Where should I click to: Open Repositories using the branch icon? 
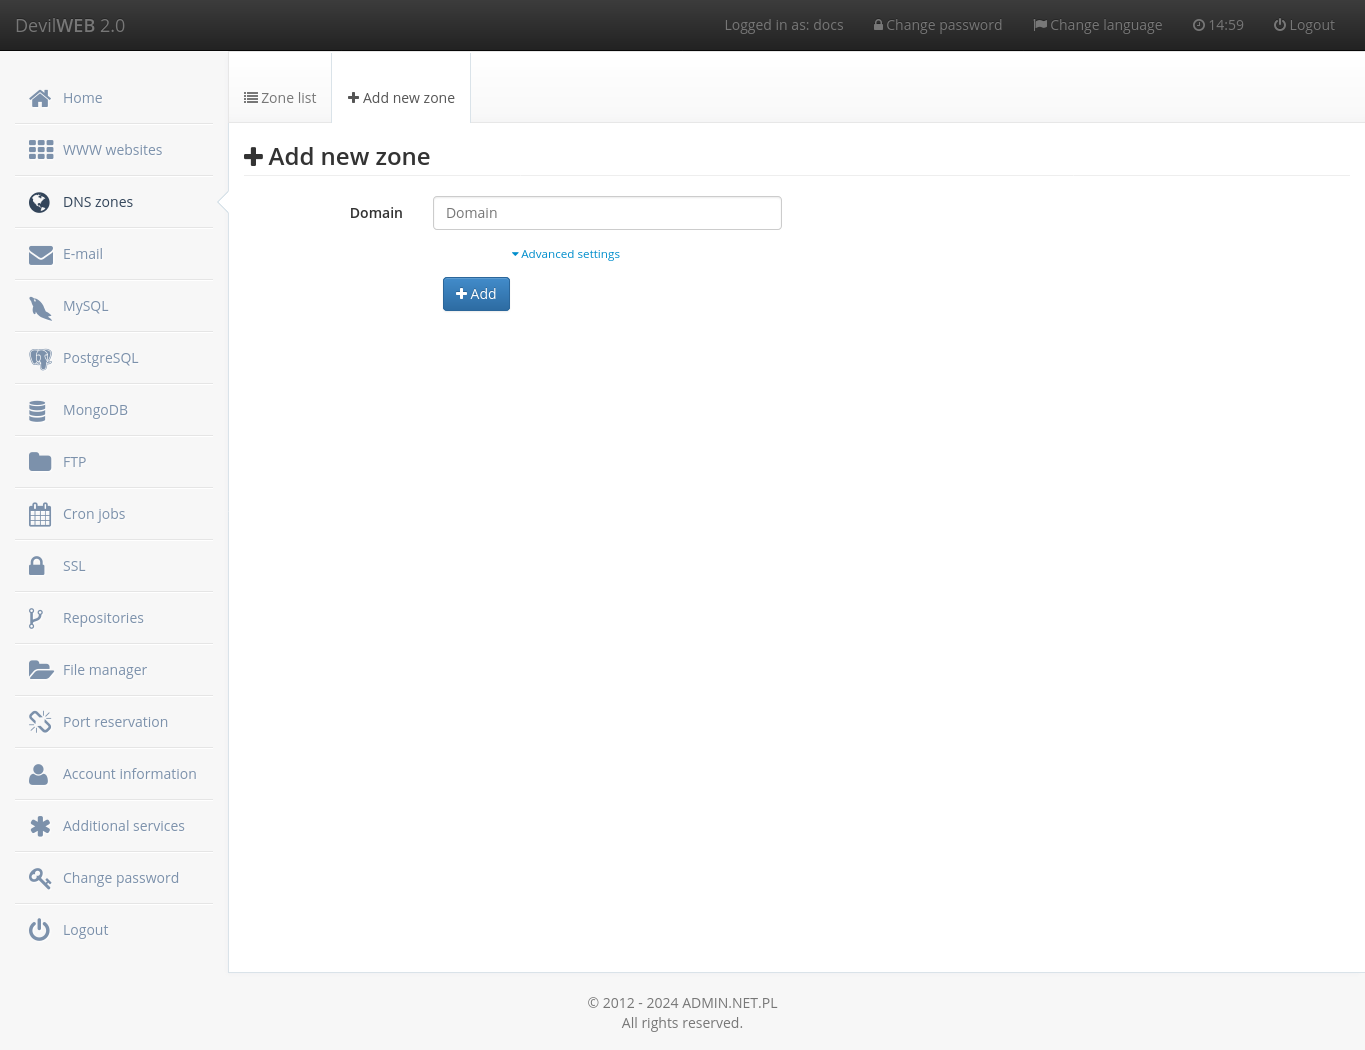pyautogui.click(x=36, y=617)
